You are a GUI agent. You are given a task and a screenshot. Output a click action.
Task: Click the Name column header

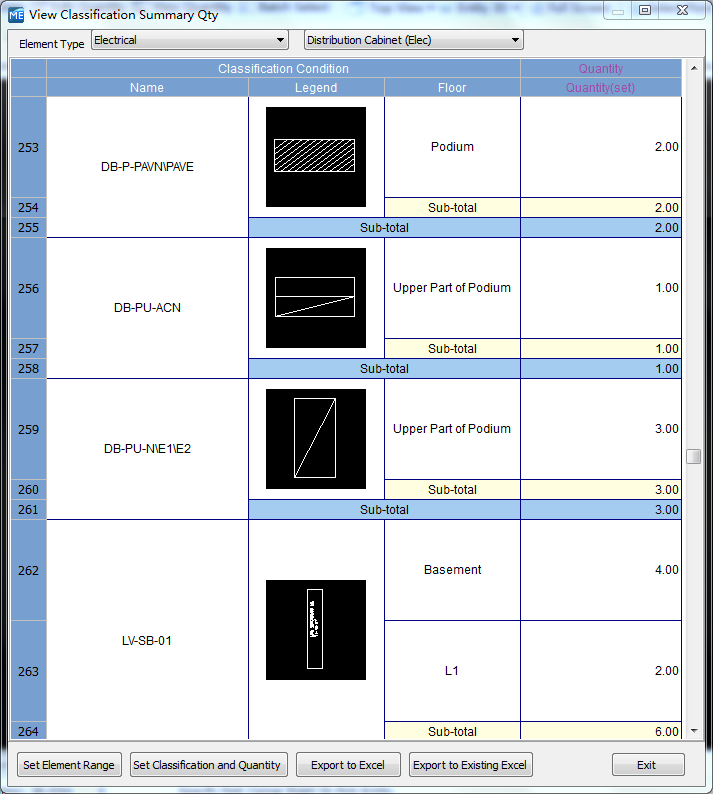[147, 88]
